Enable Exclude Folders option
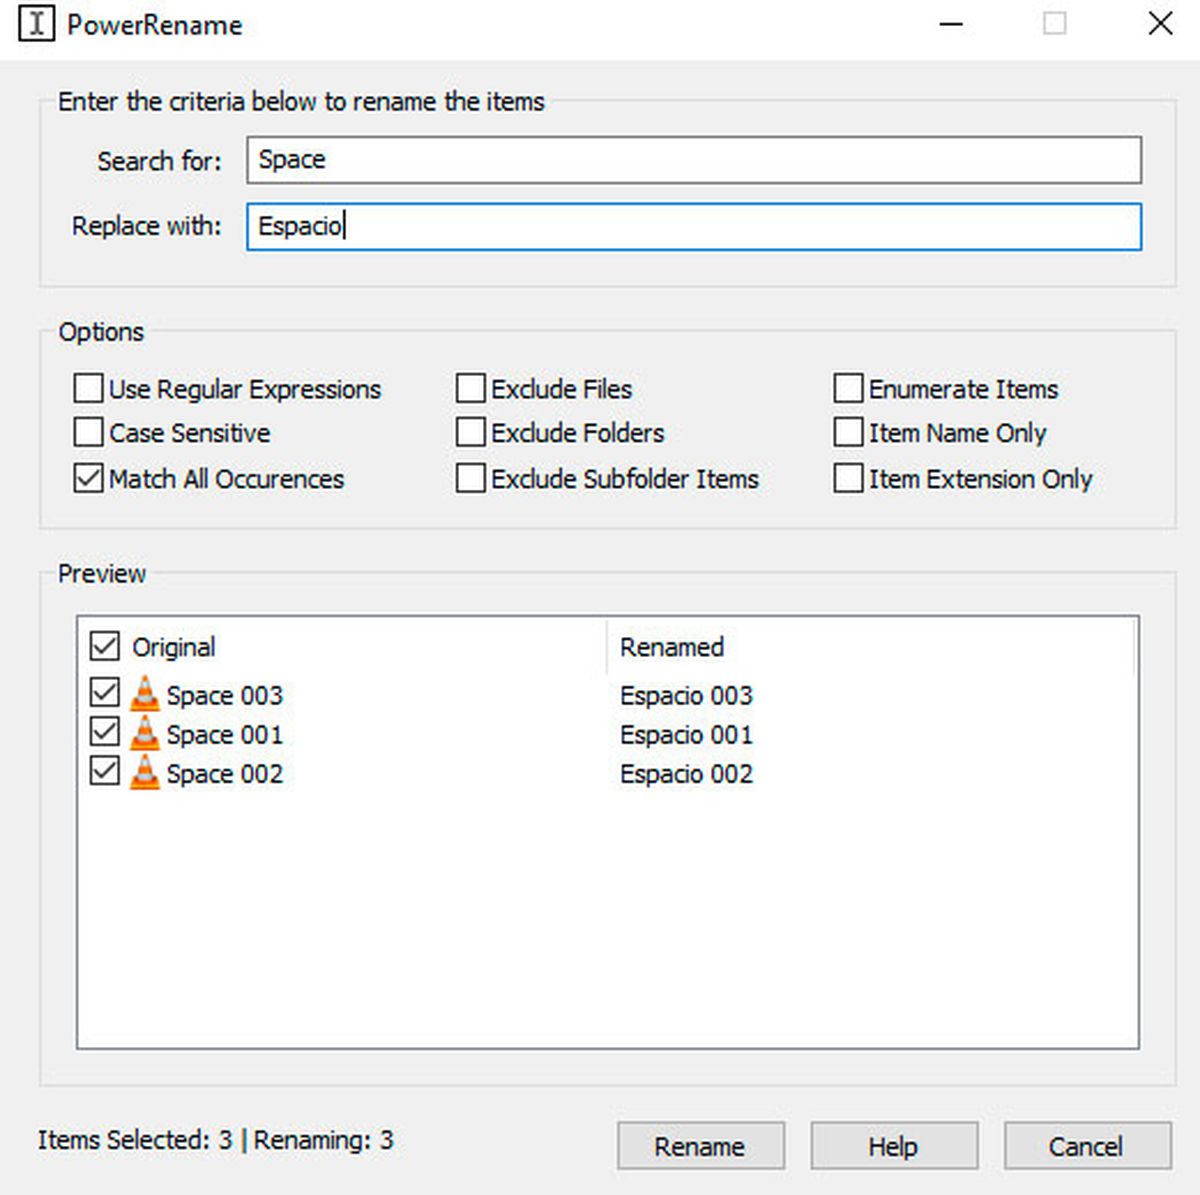1200x1195 pixels. pyautogui.click(x=470, y=432)
